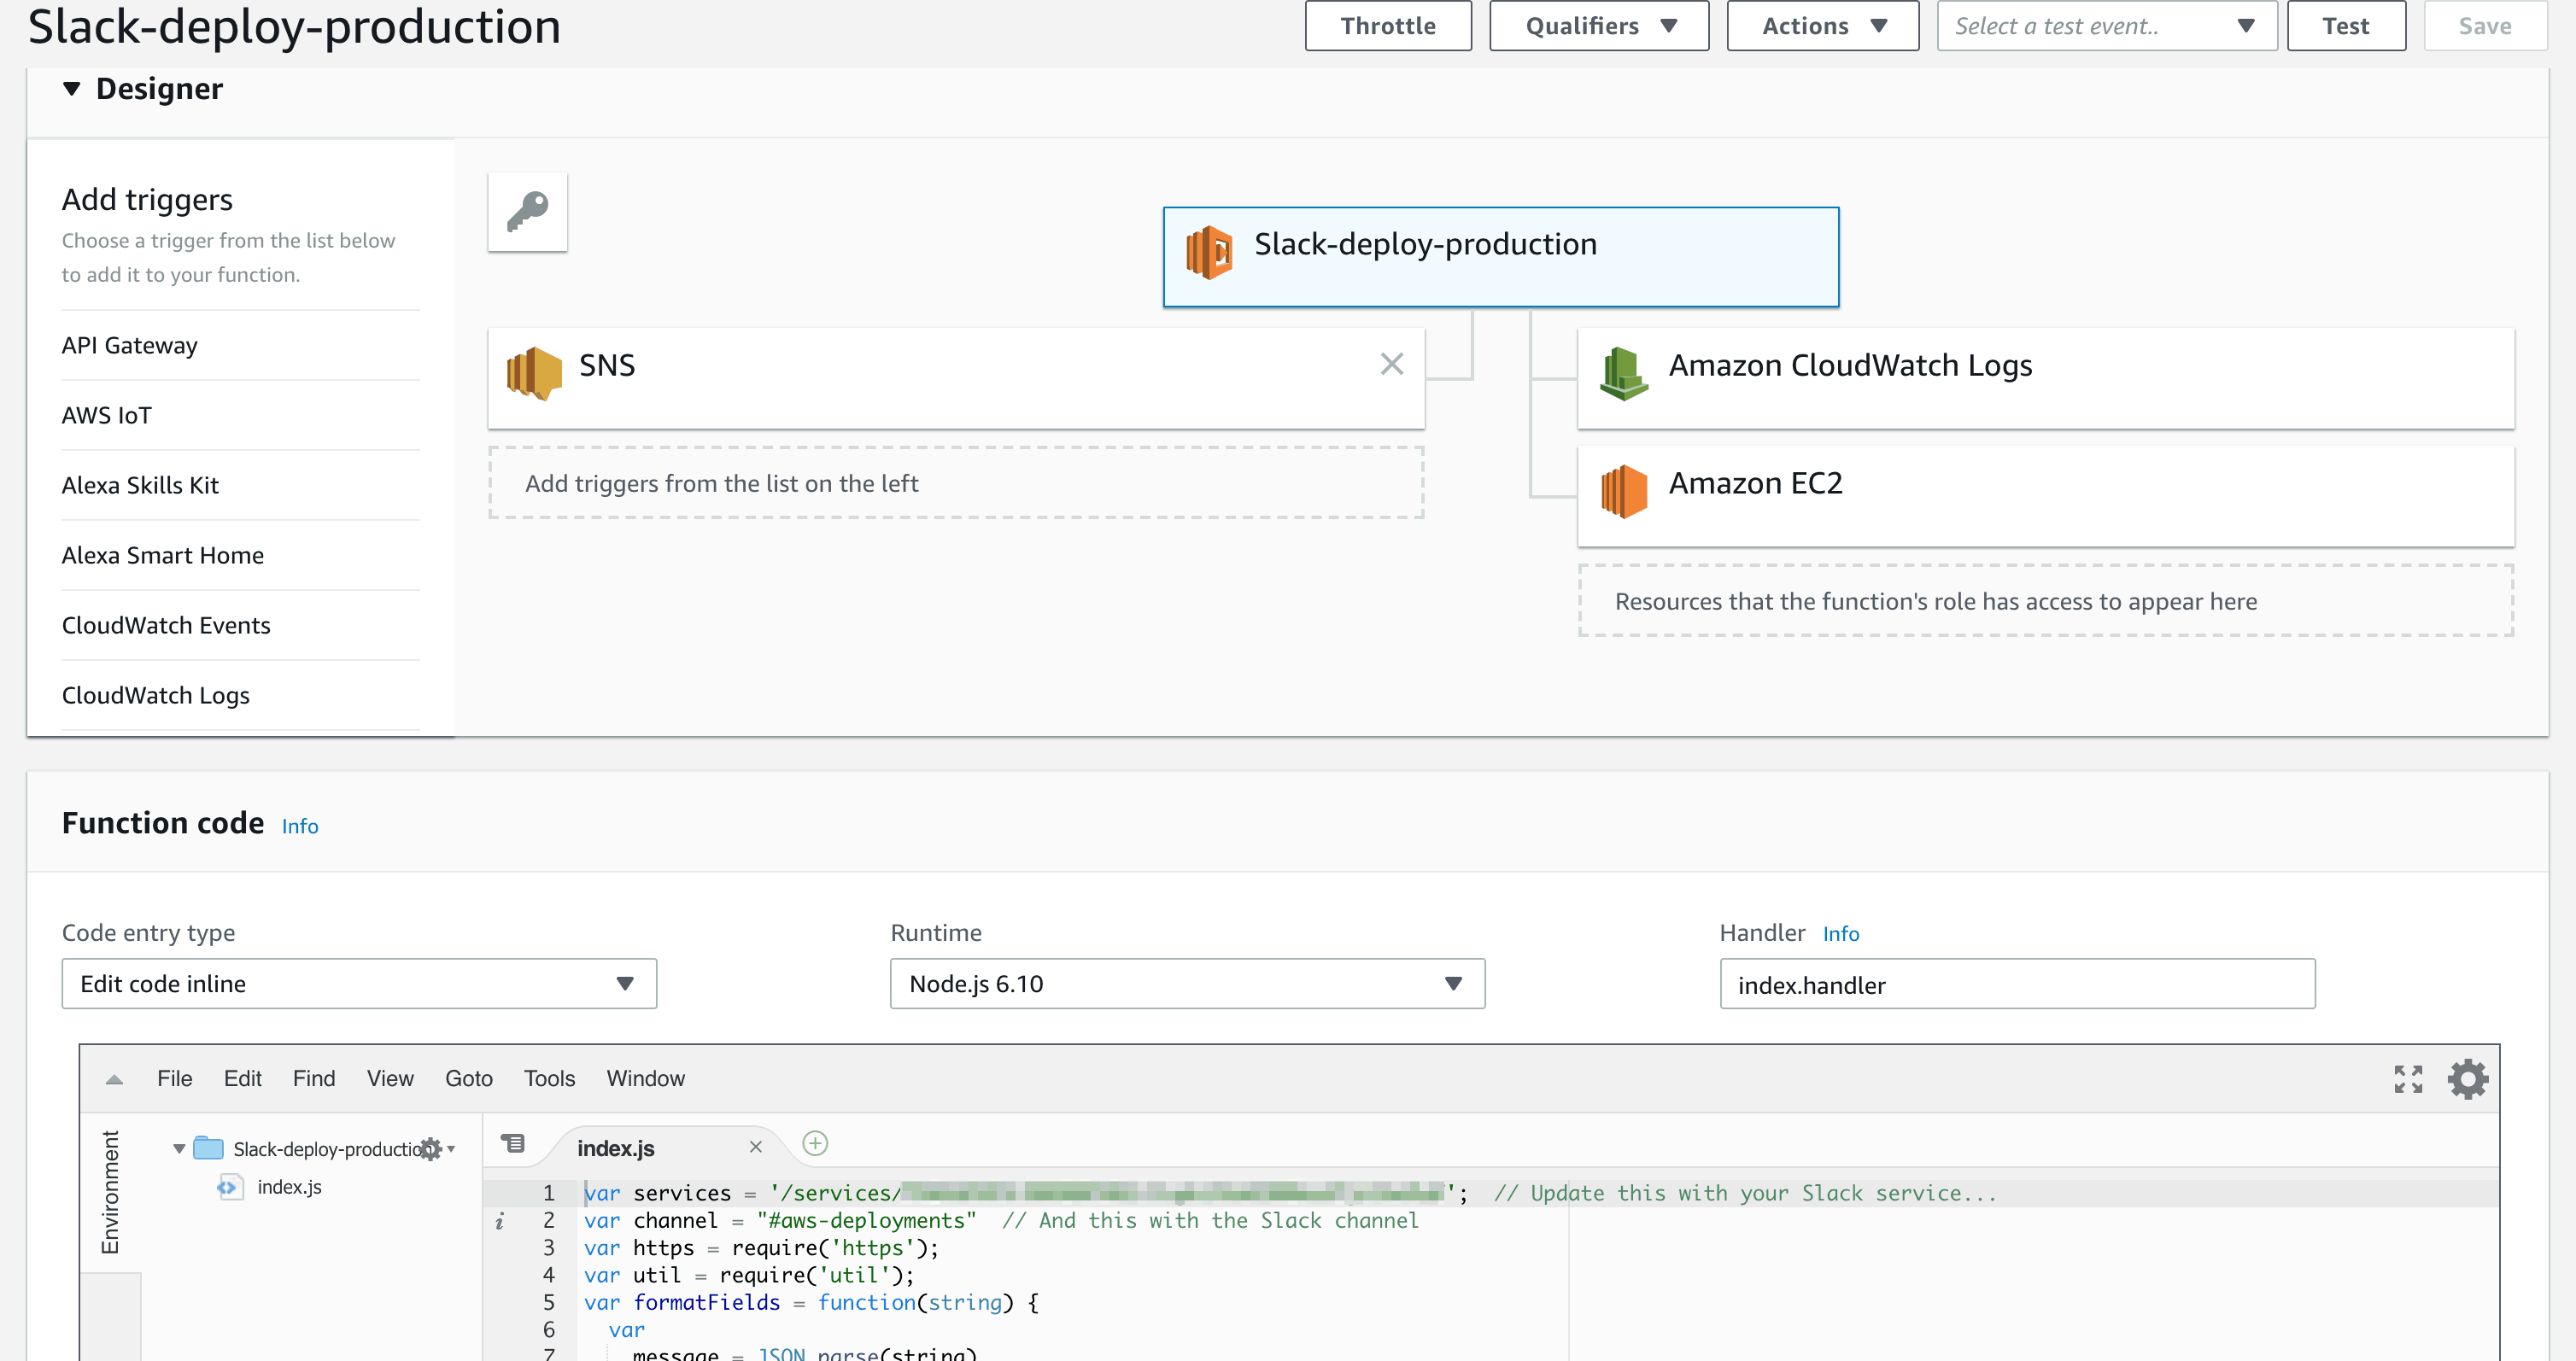
Task: Click the formatFields function name on line 5
Action: tap(706, 1302)
